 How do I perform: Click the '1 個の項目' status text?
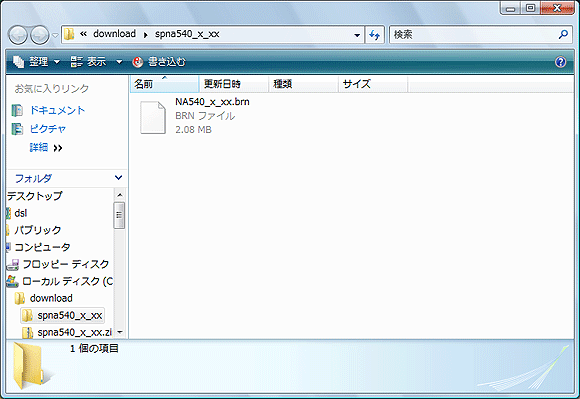(94, 348)
